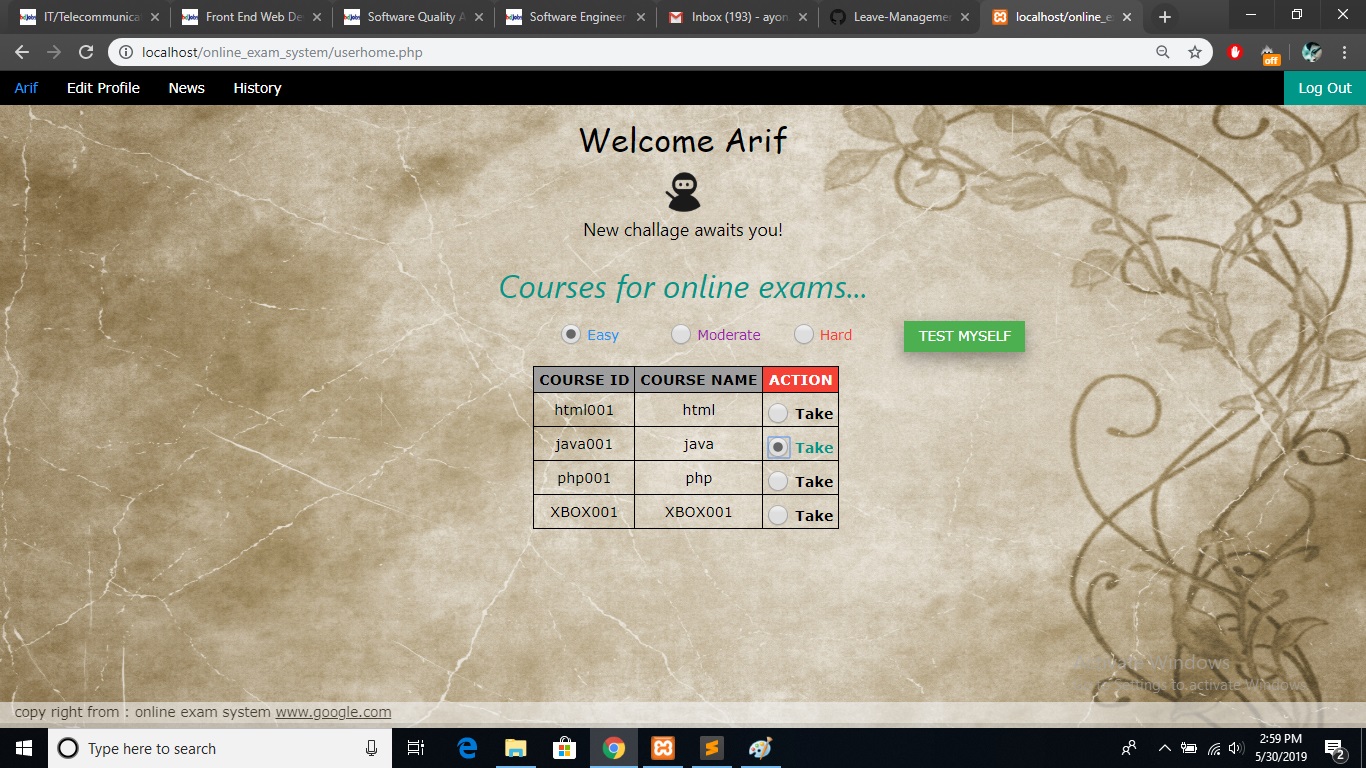
Task: Open the History page from navigation
Action: 257,88
